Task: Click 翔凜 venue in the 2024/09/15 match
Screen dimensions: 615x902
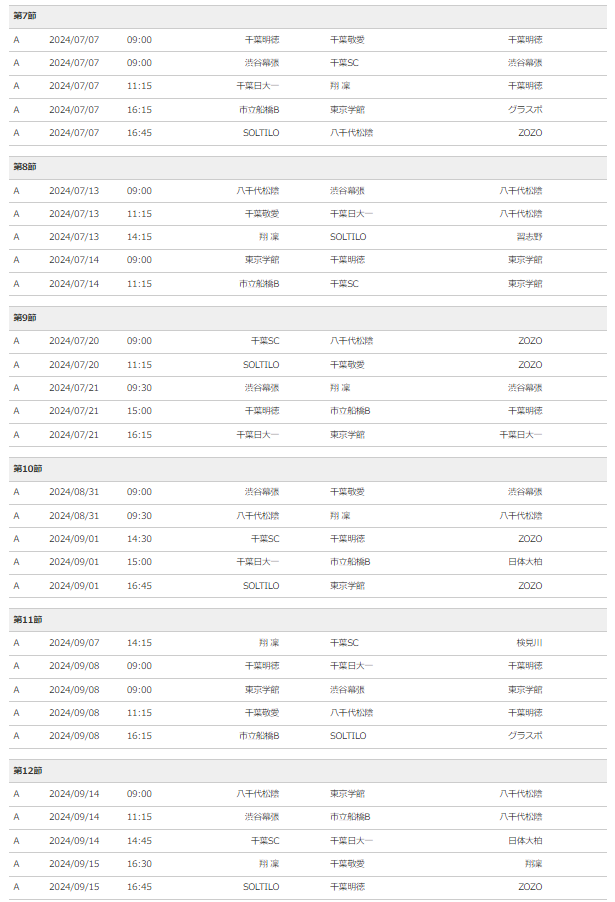Action: click(533, 864)
